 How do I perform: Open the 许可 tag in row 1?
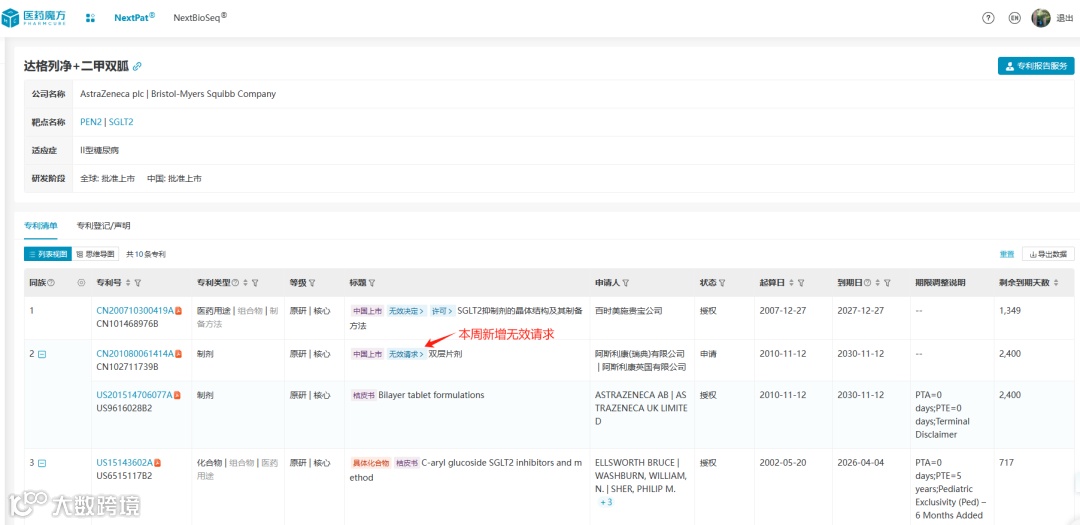coord(442,311)
